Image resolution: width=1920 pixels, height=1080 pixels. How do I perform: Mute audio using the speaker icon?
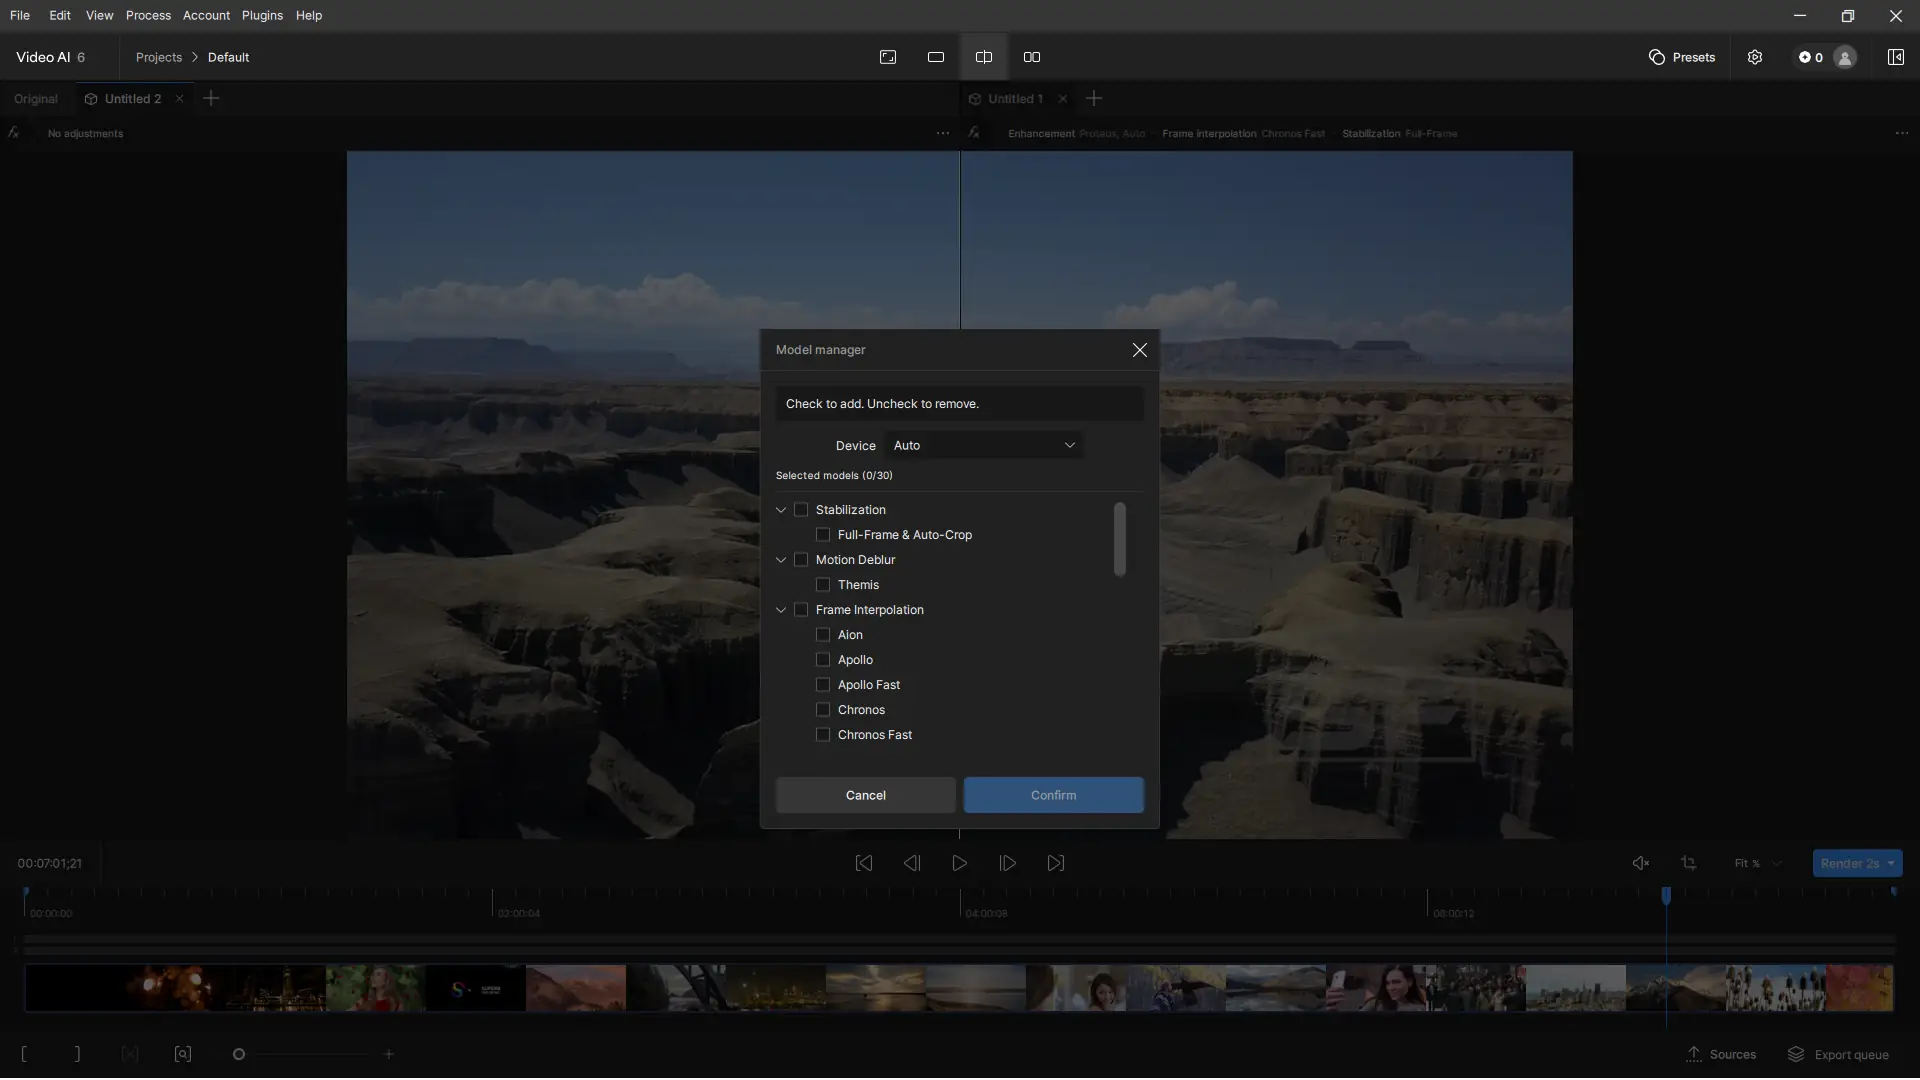[1641, 863]
